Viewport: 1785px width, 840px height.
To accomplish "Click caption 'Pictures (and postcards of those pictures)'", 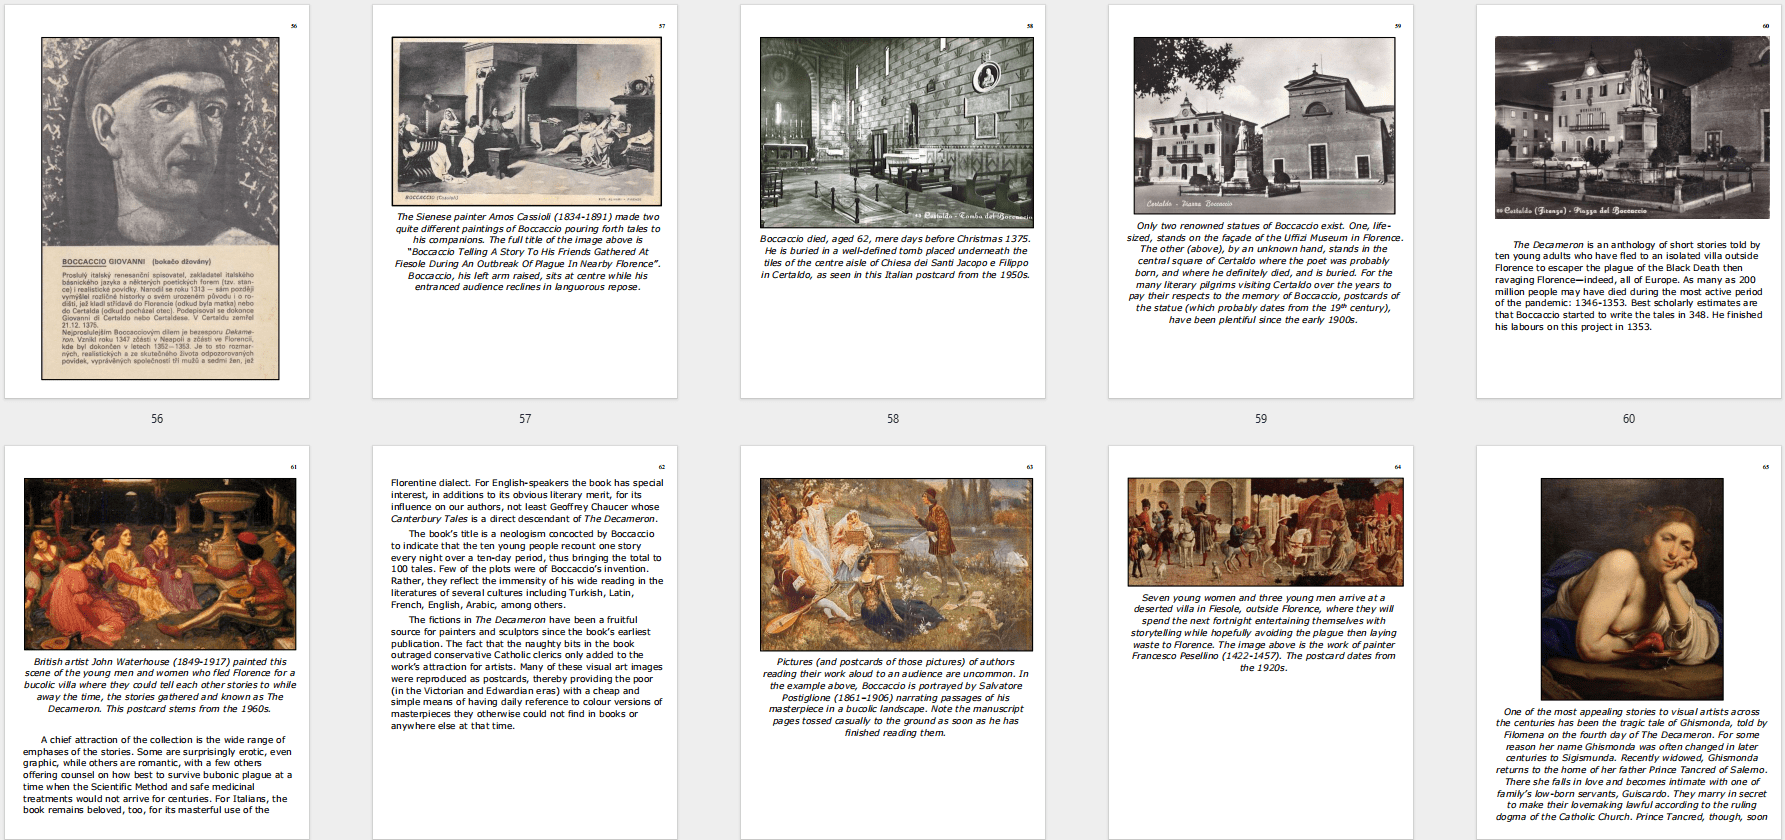I will coord(895,697).
